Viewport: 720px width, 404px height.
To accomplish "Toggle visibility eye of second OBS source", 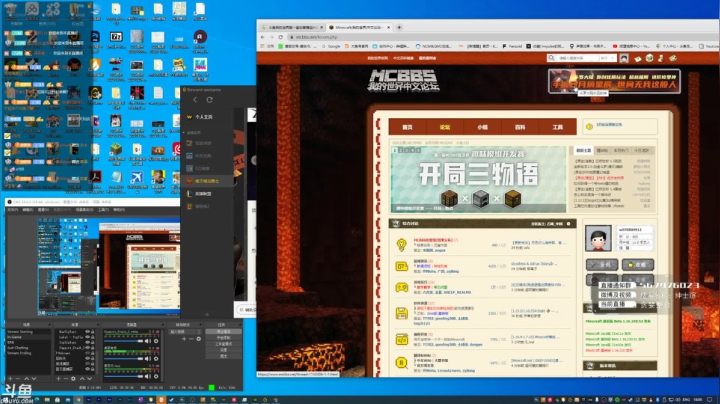I will pos(88,337).
